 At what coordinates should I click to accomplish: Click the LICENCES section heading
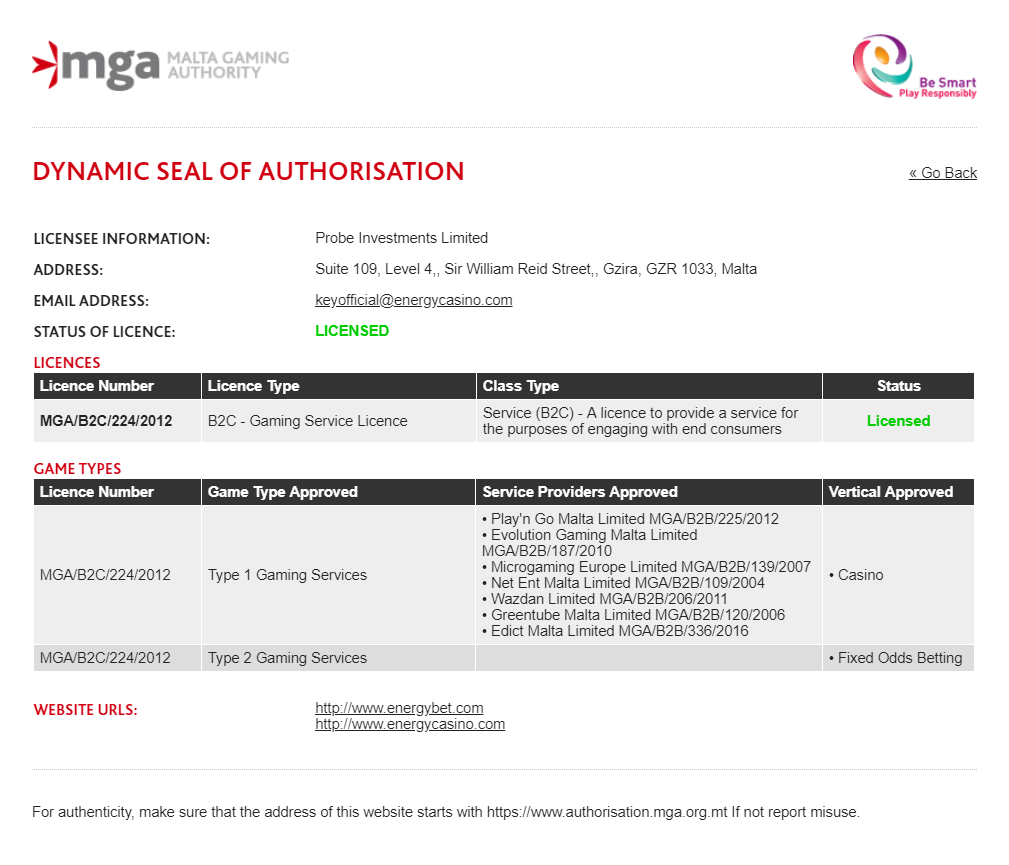tap(67, 363)
